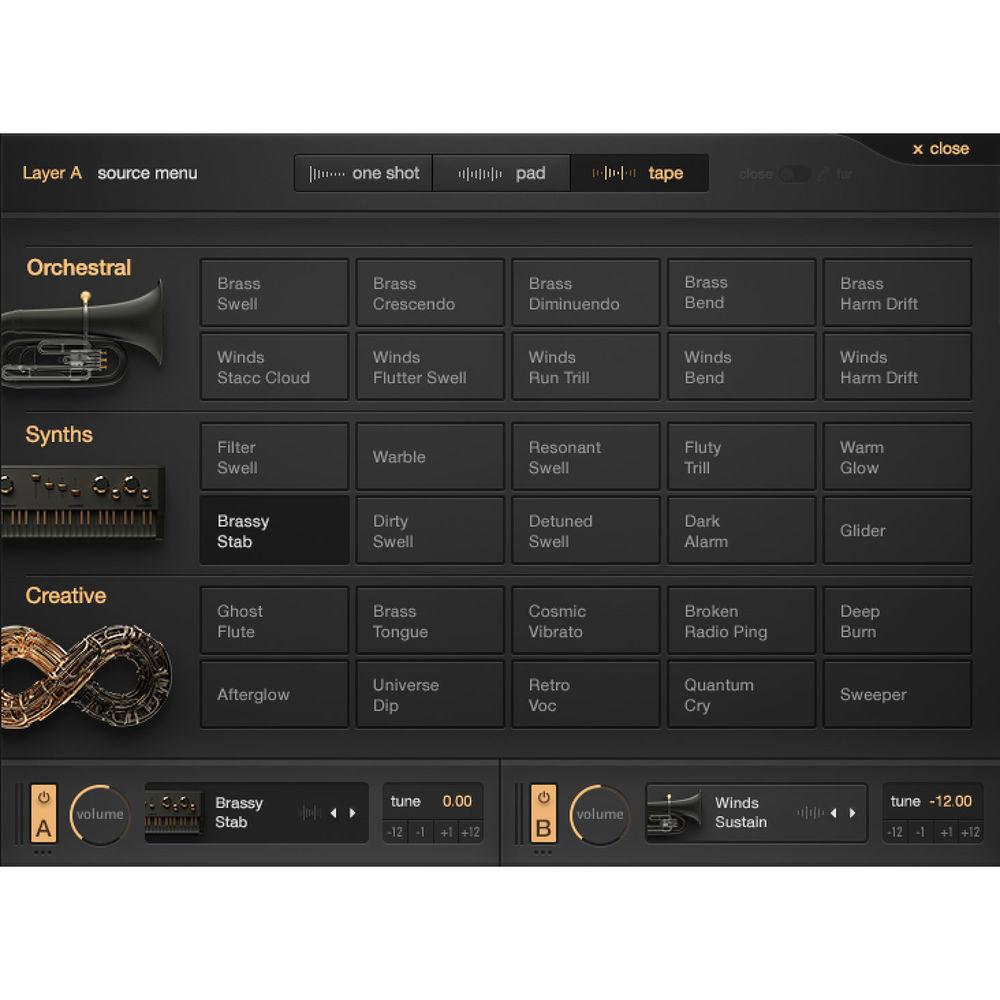
Task: Switch to the pad source mode
Action: (x=500, y=172)
